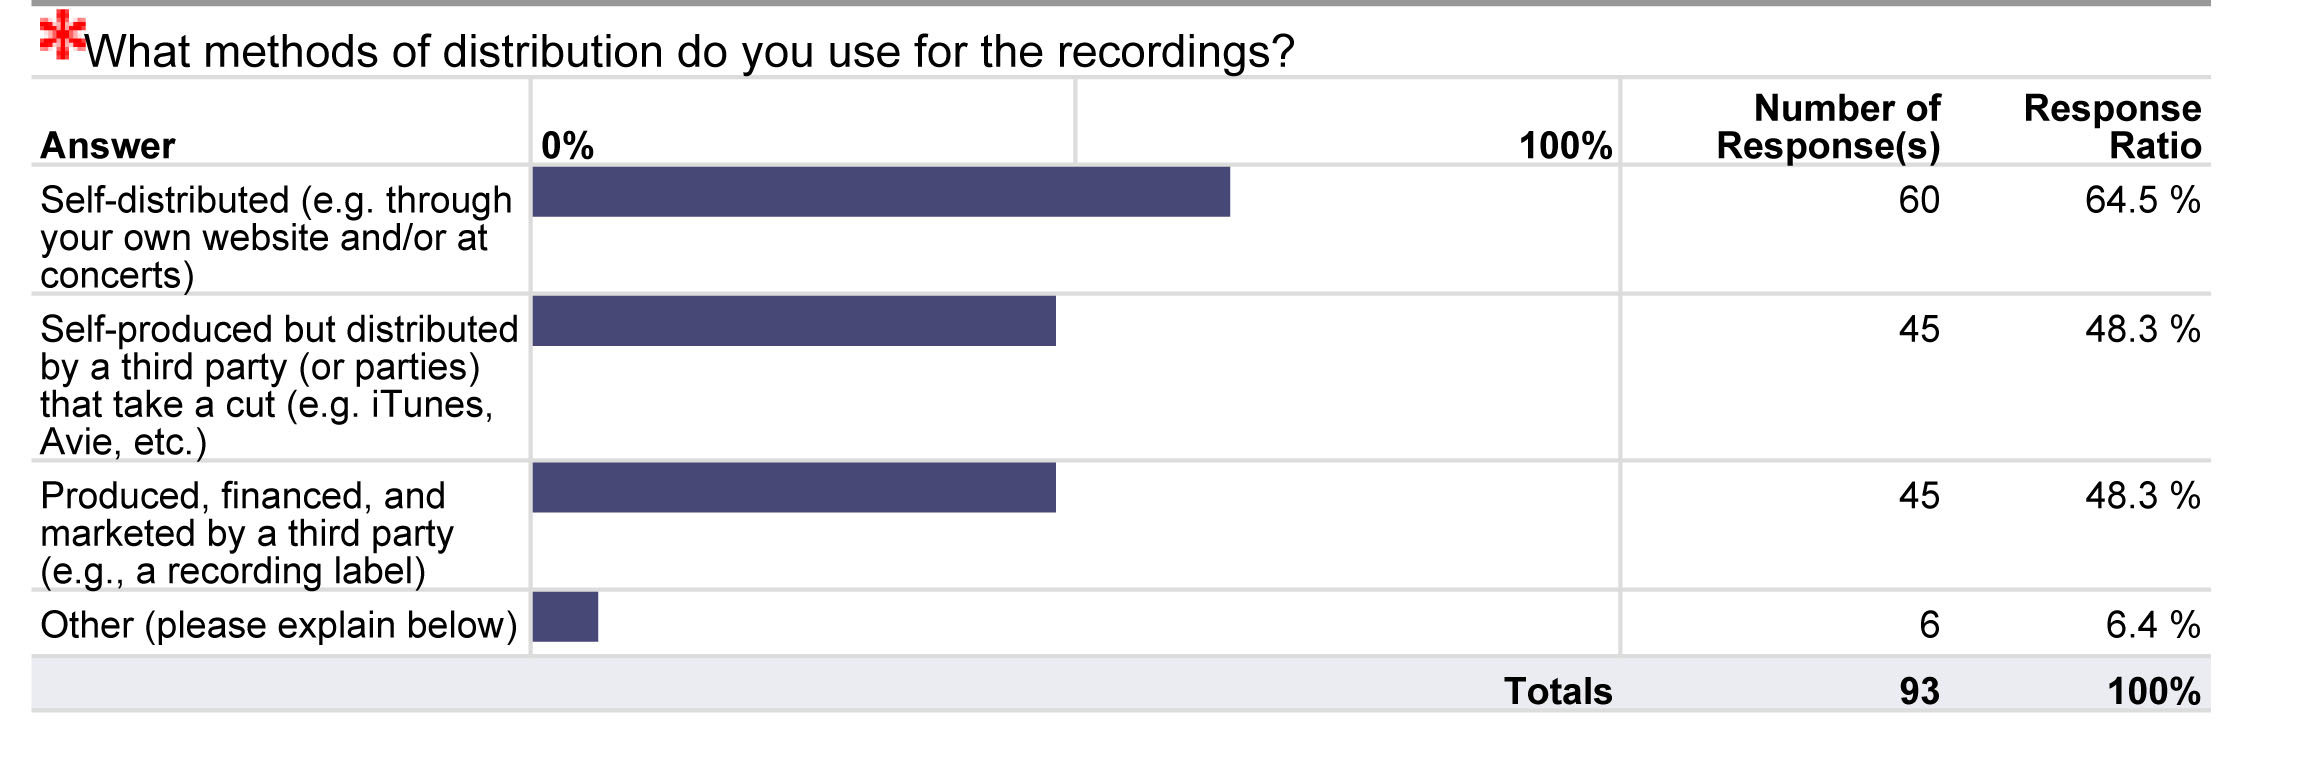
Task: Click the 64.5 % response ratio value
Action: [x=2142, y=200]
